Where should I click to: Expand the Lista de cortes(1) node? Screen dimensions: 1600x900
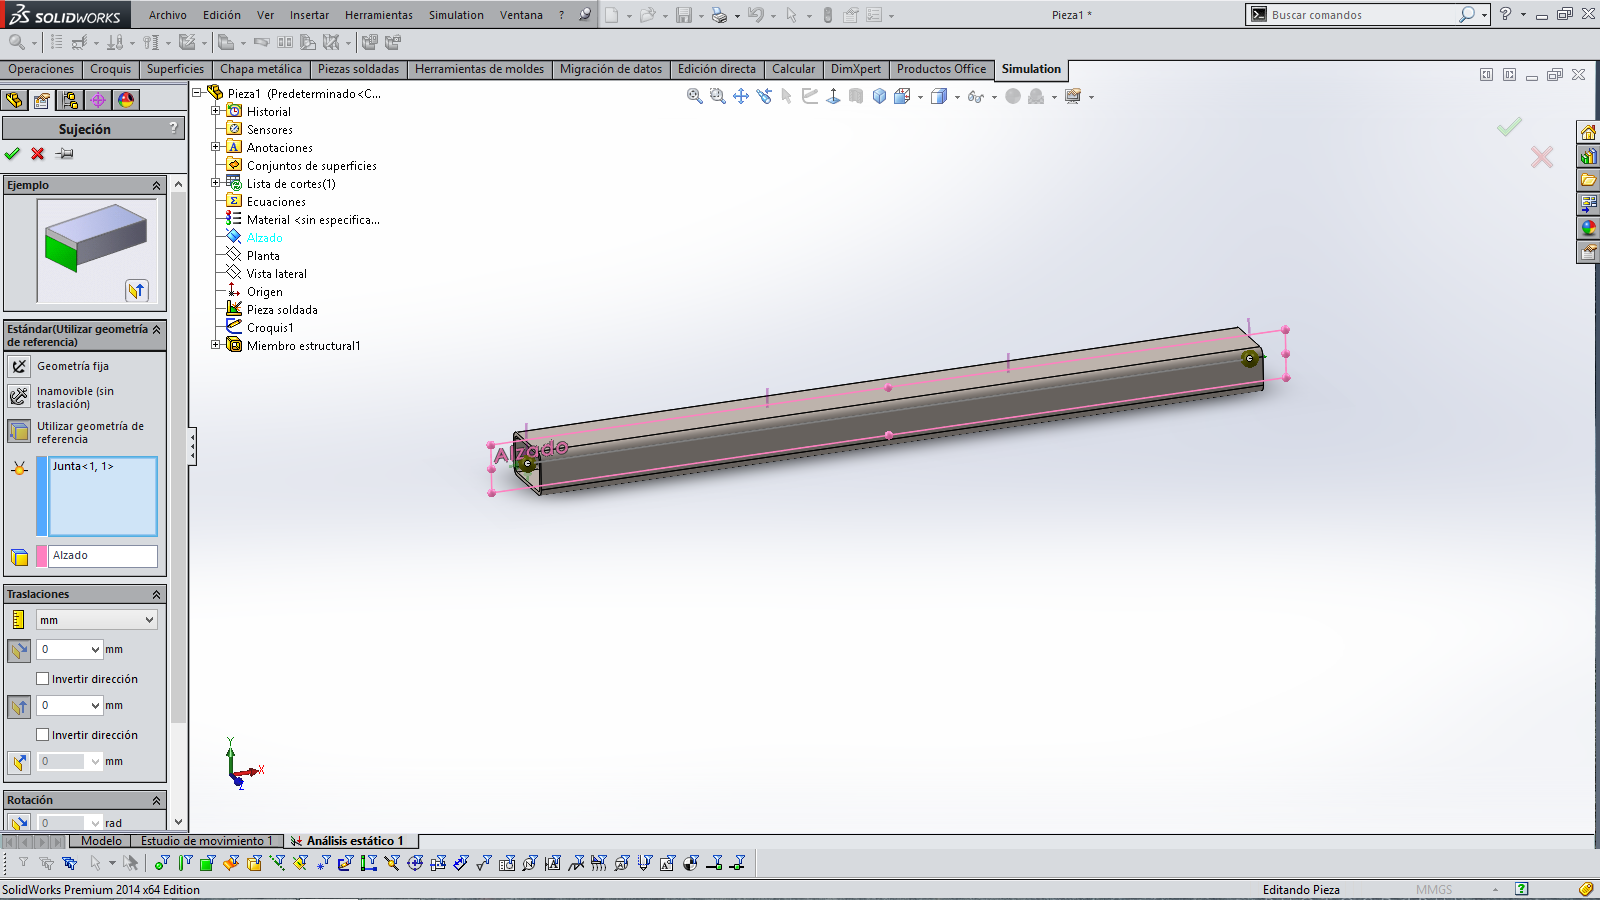(215, 183)
